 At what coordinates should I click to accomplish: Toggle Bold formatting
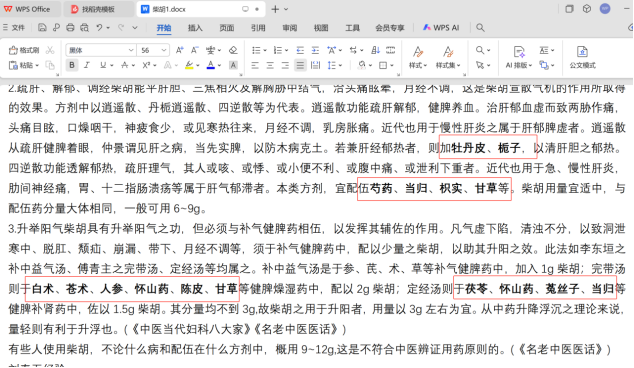pos(72,65)
